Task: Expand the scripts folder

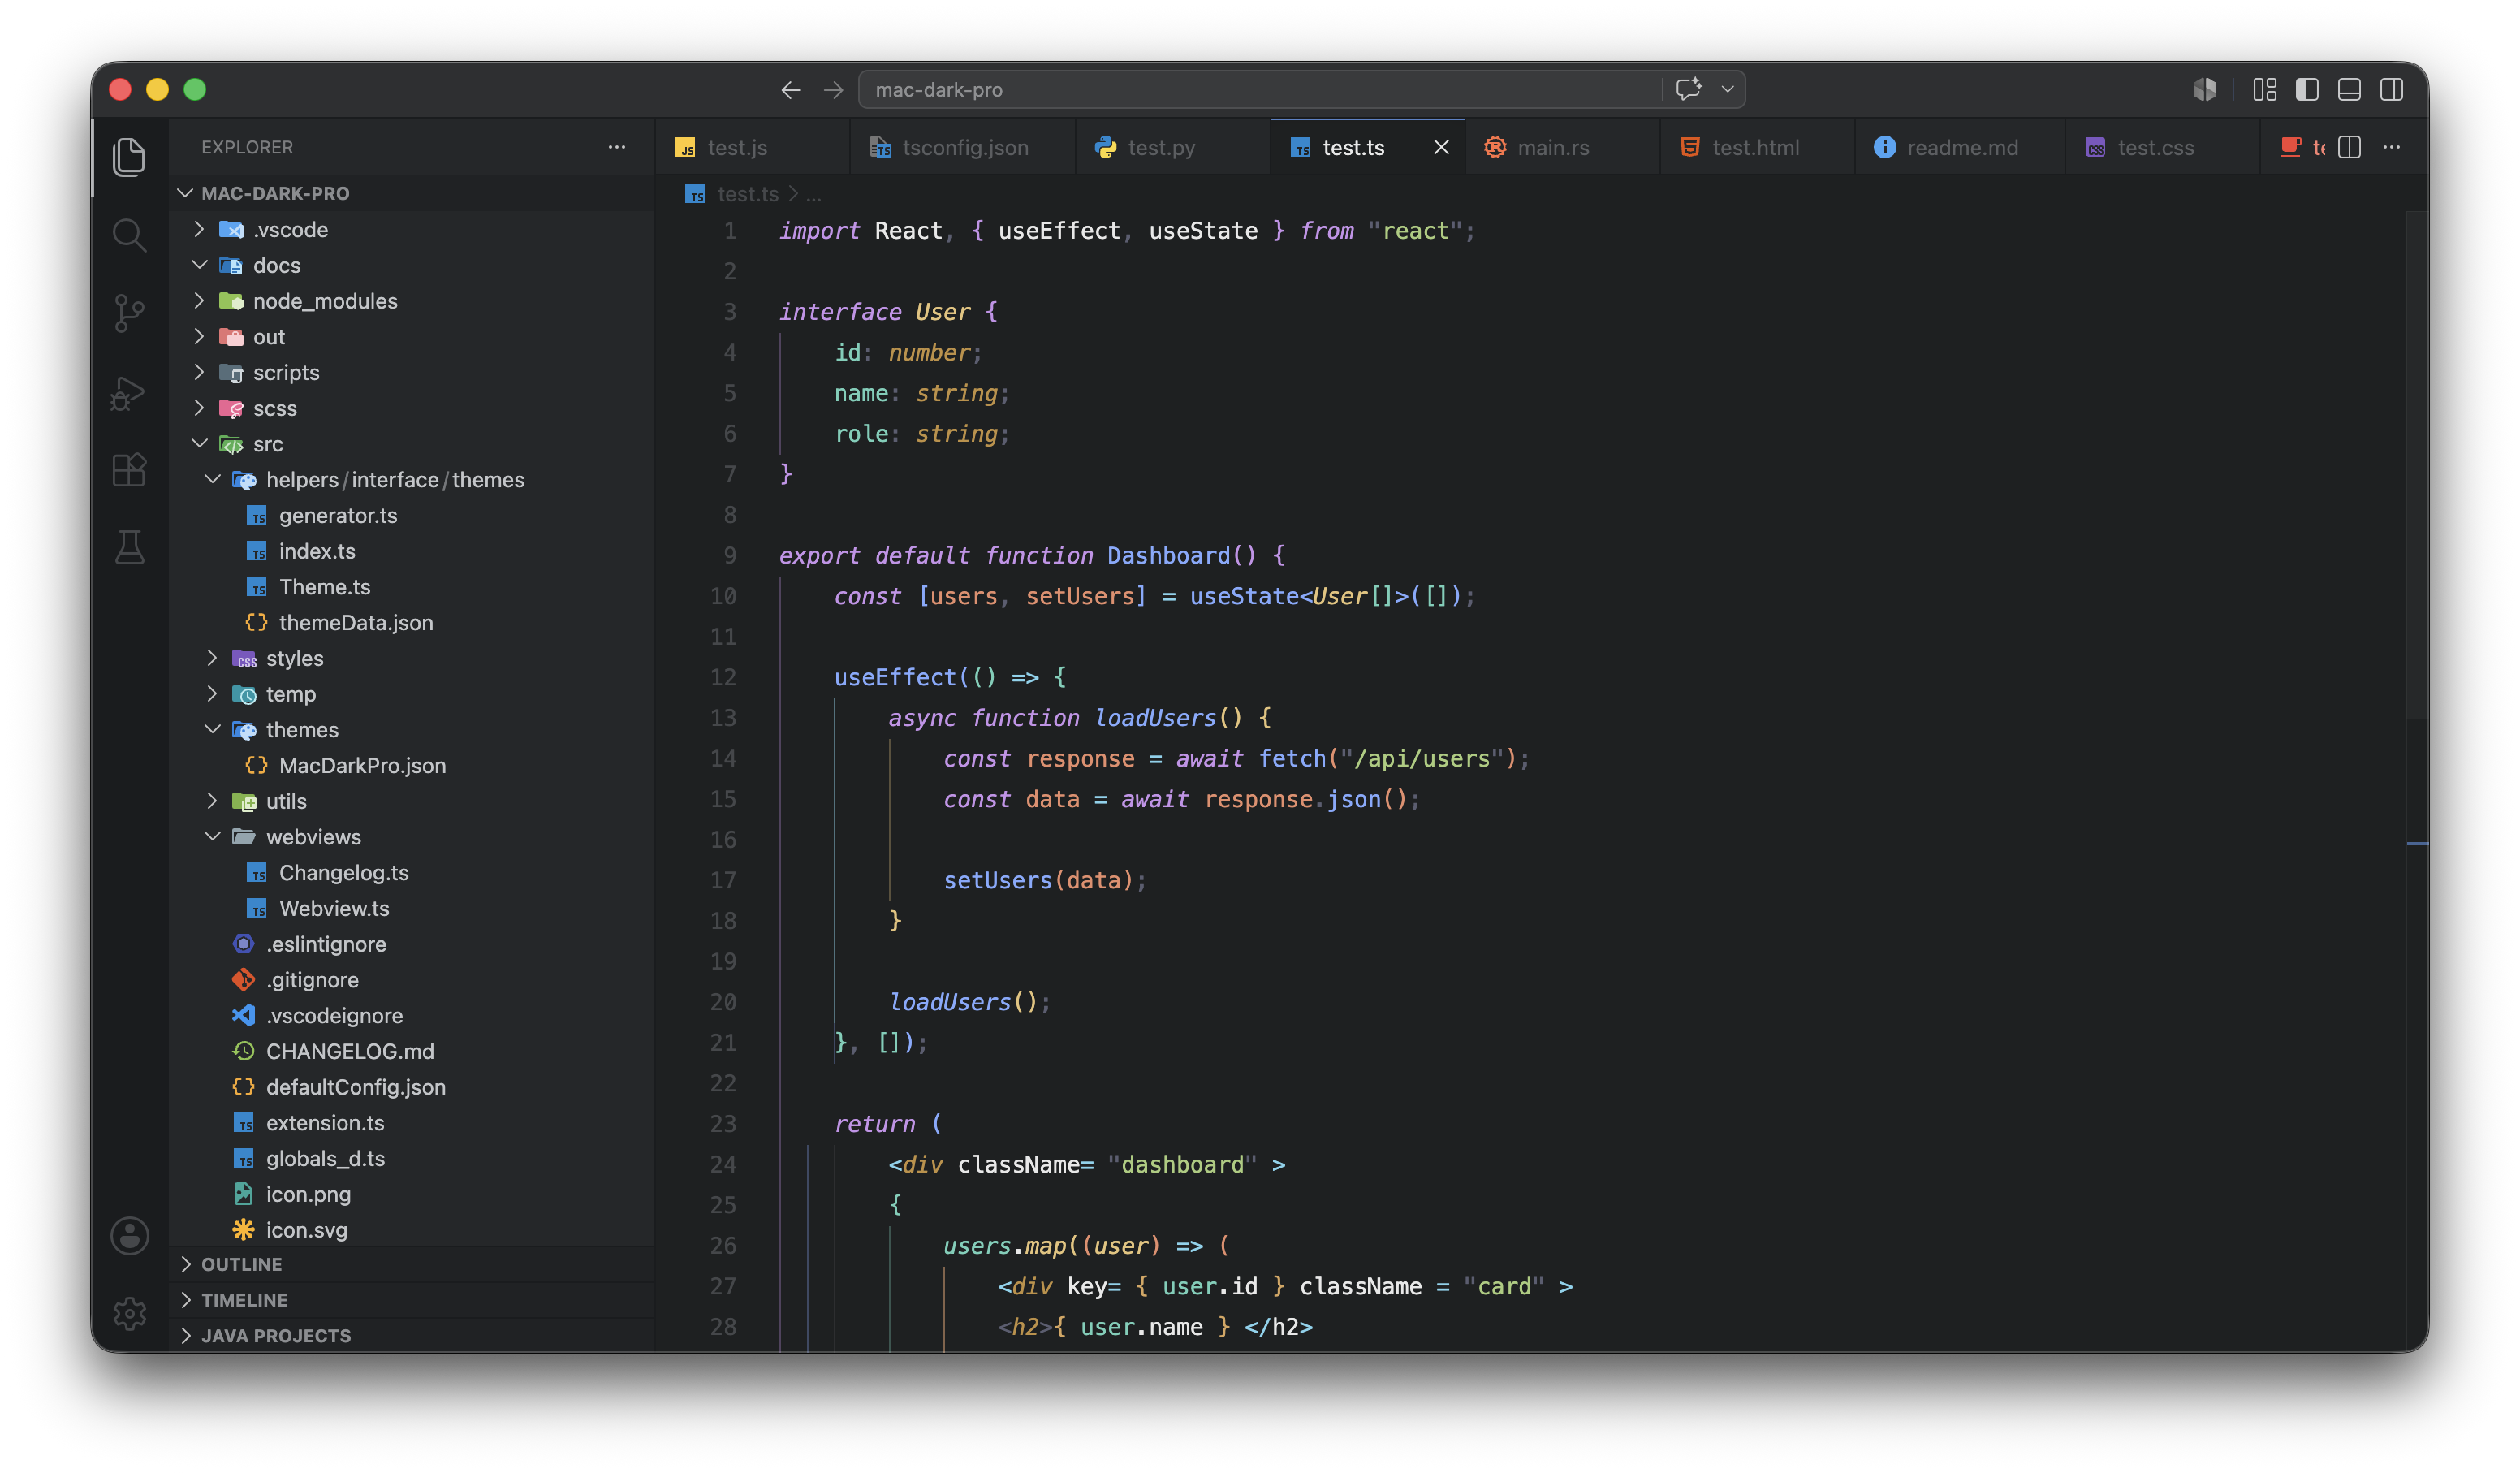Action: 199,372
